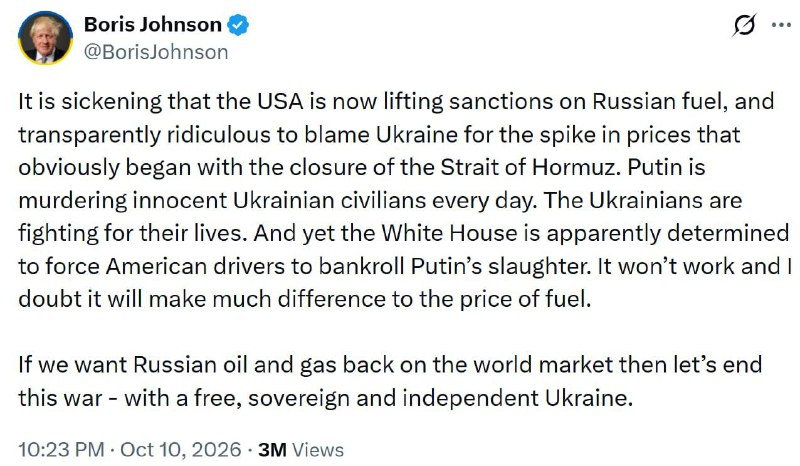Click the display name "Boris Johnson"
The width and height of the screenshot is (800, 466).
pyautogui.click(x=153, y=24)
